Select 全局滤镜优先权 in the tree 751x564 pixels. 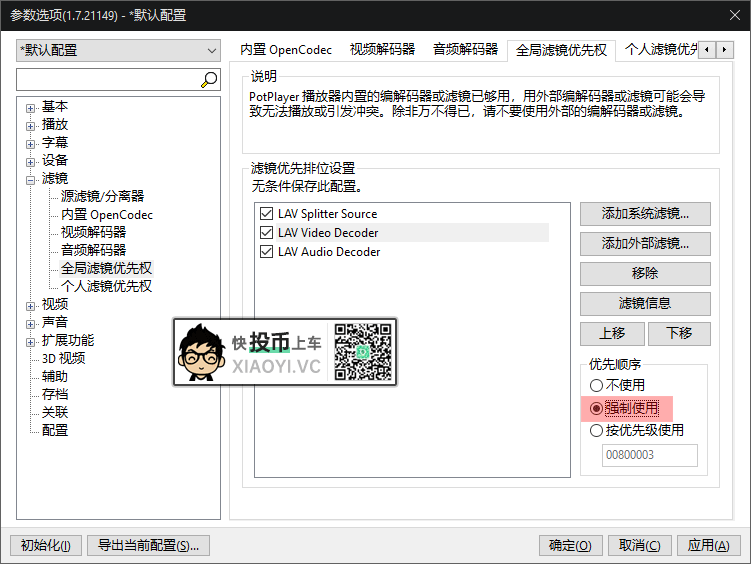106,268
